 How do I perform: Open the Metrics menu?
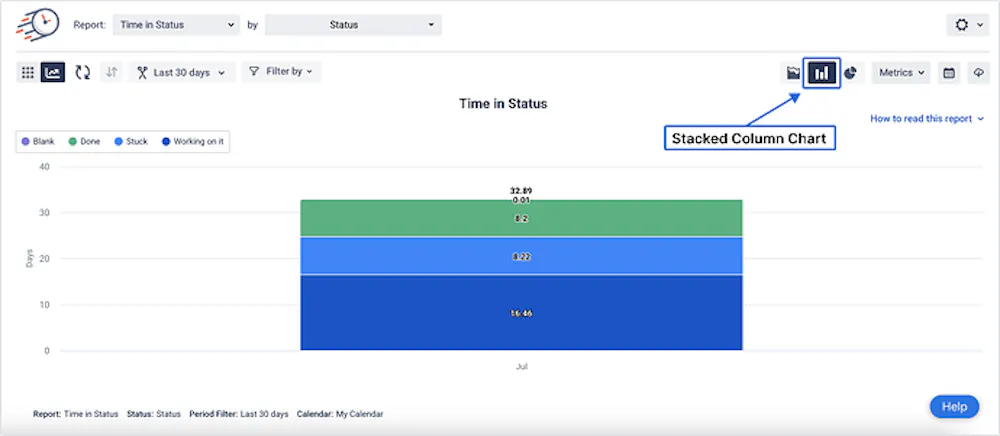pyautogui.click(x=901, y=73)
